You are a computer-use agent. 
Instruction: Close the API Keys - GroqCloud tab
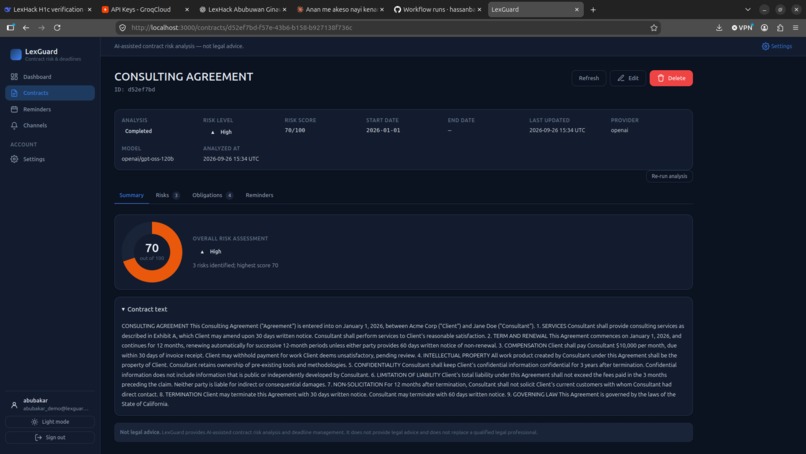187,9
